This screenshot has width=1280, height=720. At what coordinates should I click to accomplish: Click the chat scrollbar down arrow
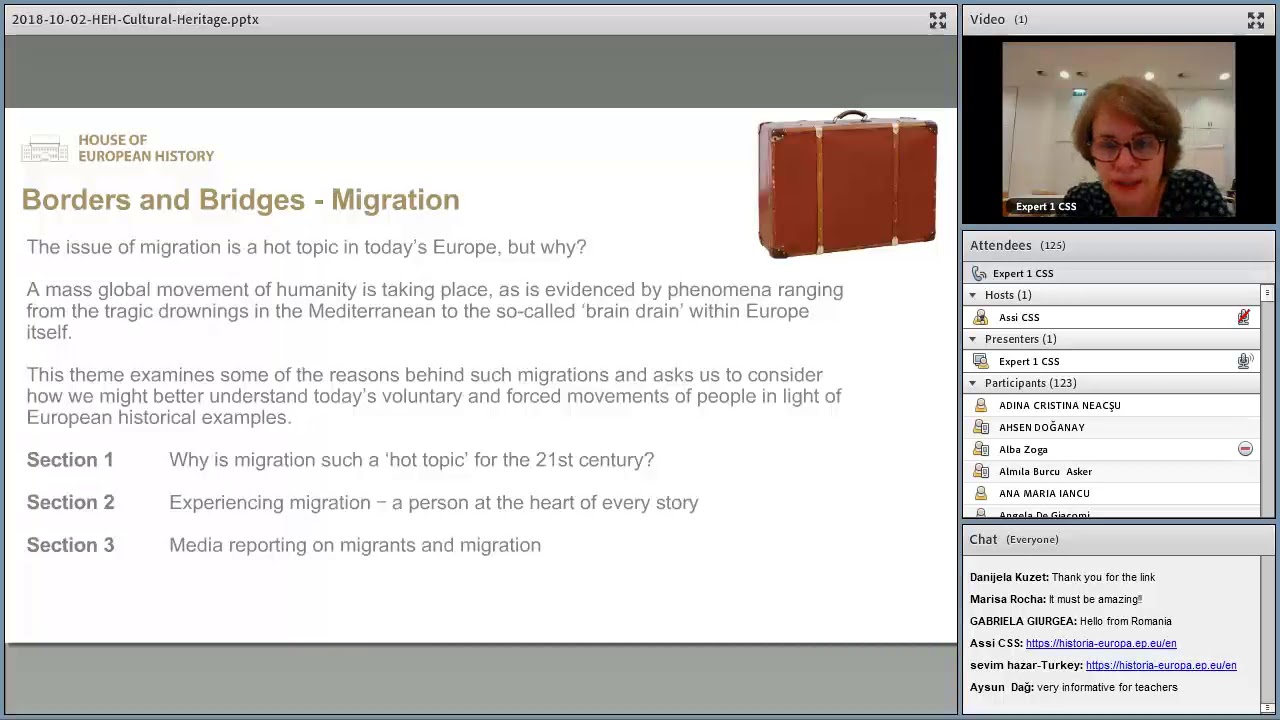pos(1267,707)
